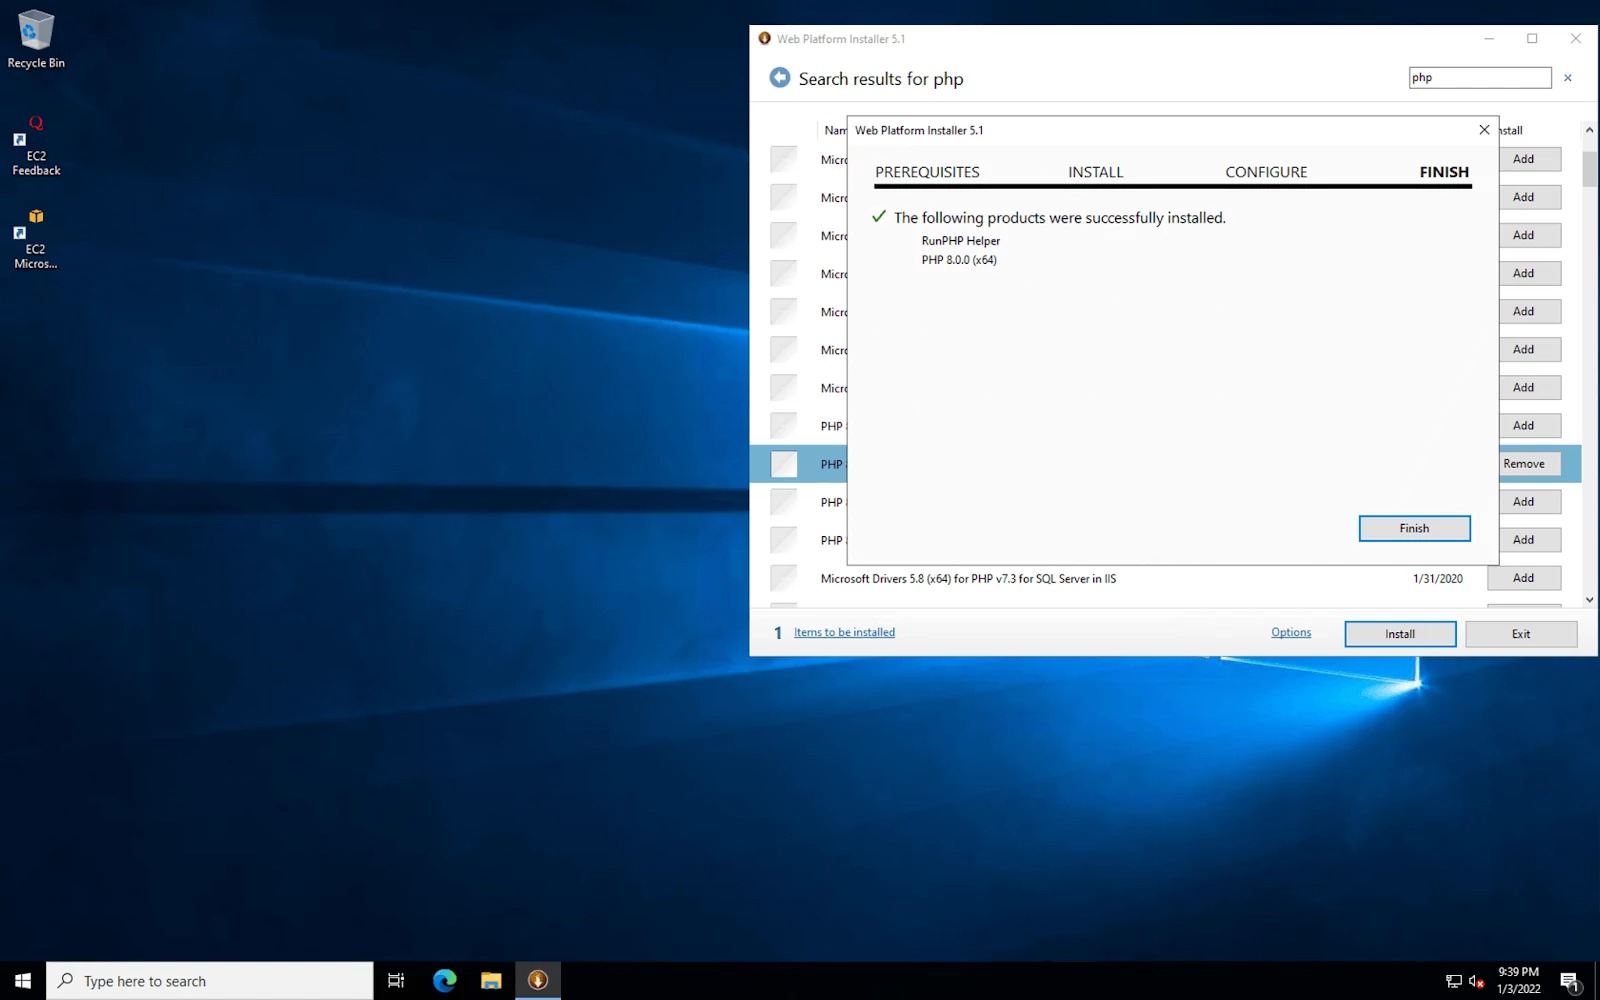Click the thumbnail icon of the highlighted PHP row
The height and width of the screenshot is (1000, 1600).
coord(784,464)
